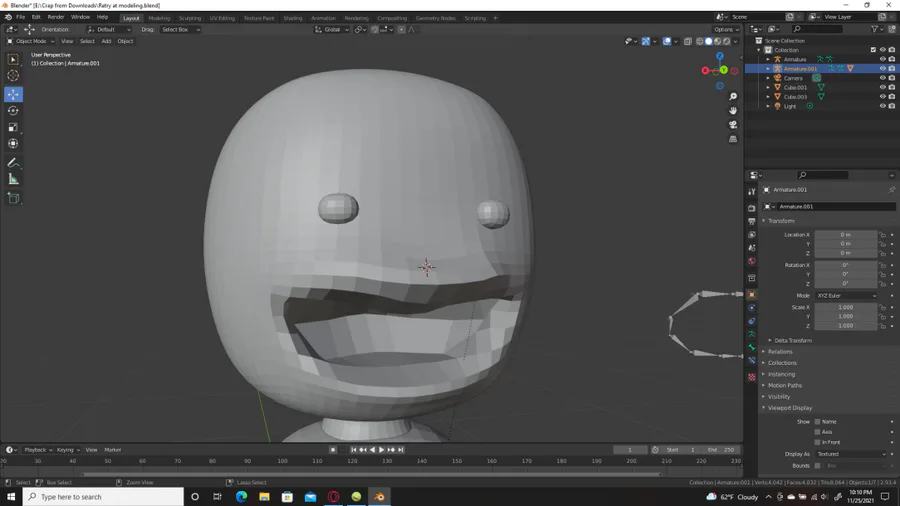Click the Add Cube tool

tap(13, 198)
